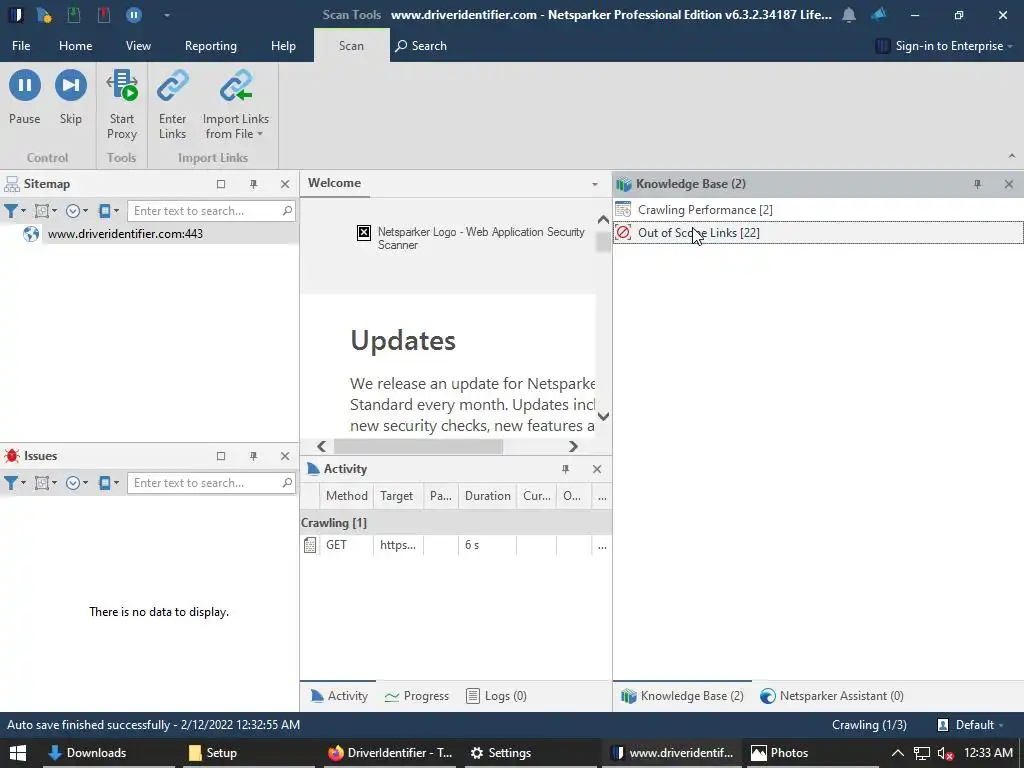Close the Sitemap panel
Viewport: 1024px width, 768px height.
coord(285,184)
